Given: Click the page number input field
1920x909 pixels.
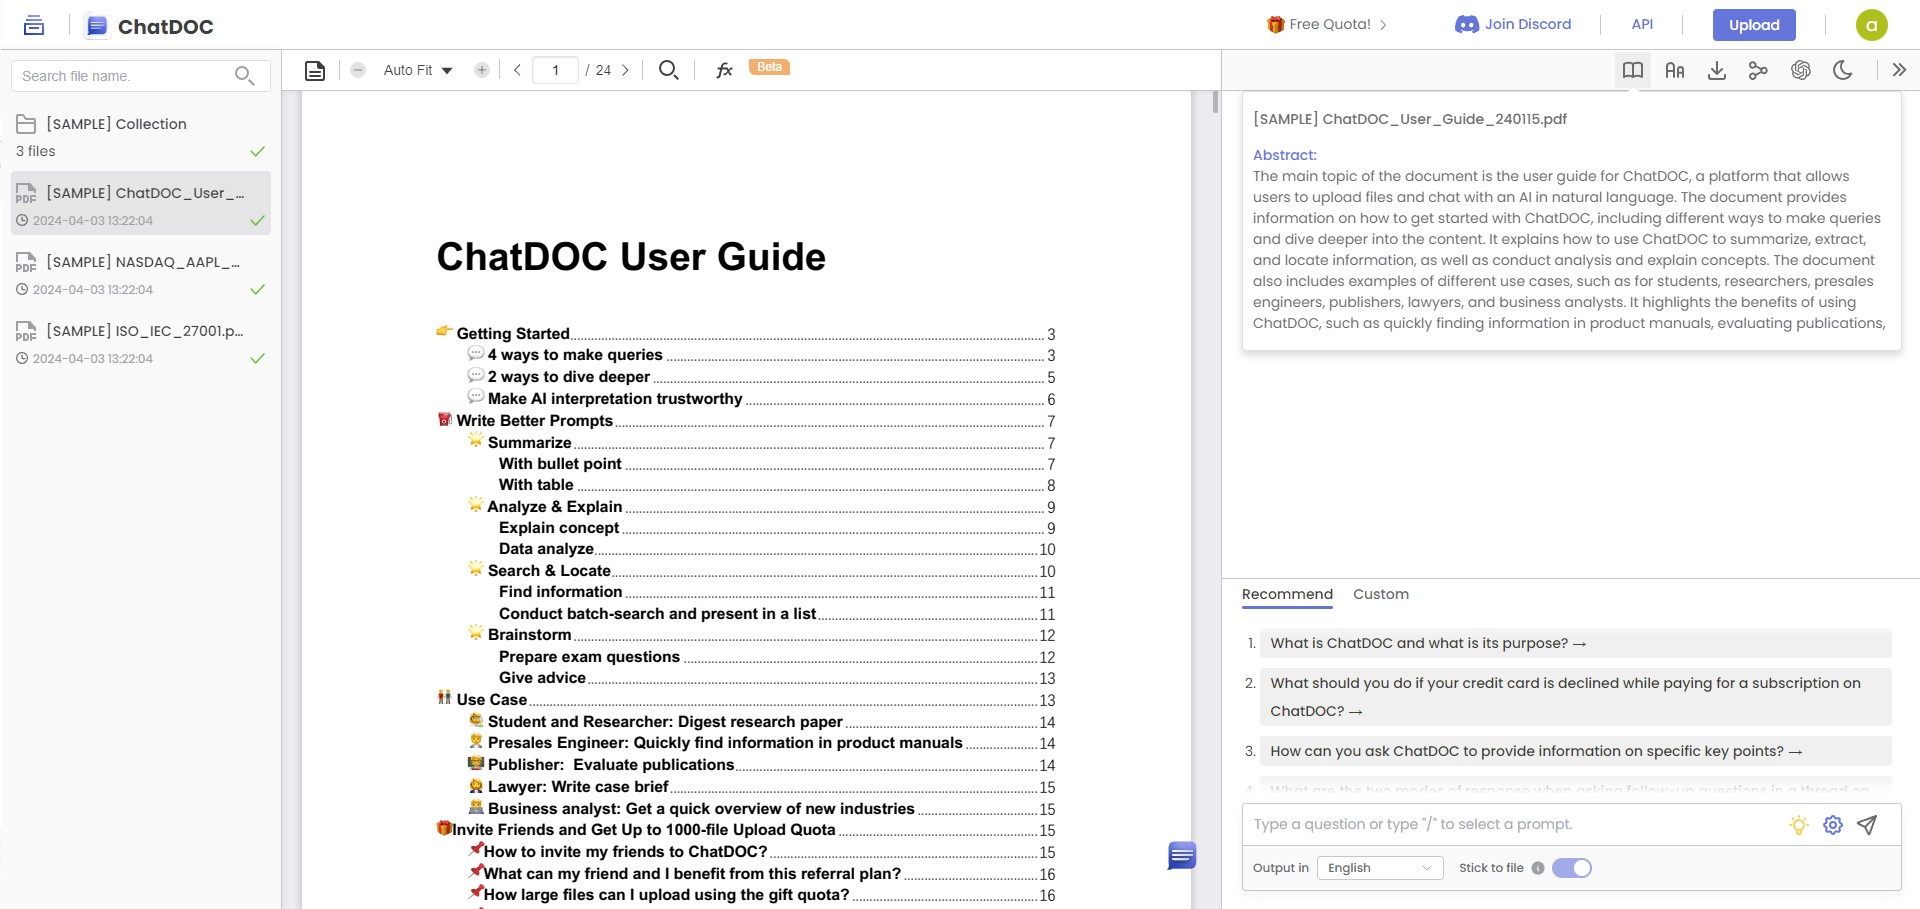Looking at the screenshot, I should 555,70.
